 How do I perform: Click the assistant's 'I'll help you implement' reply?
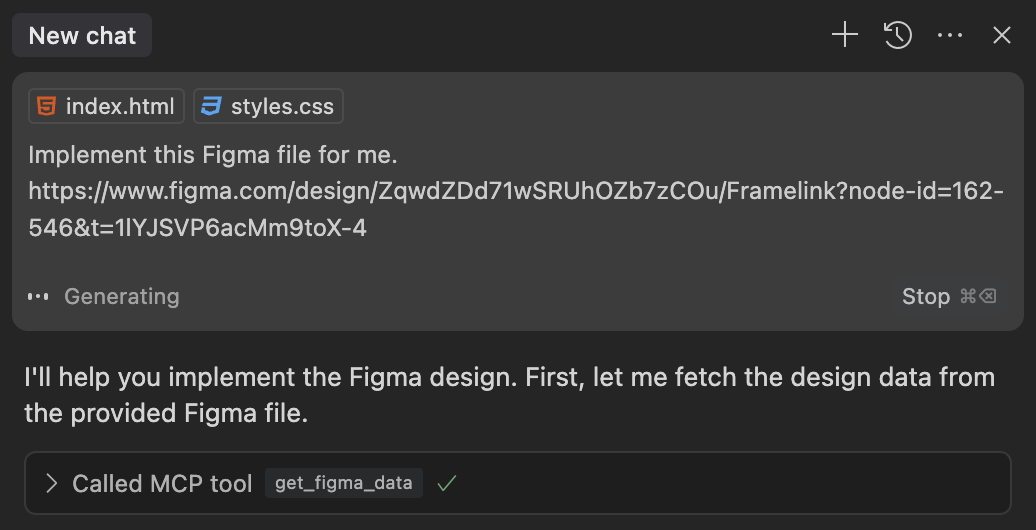[509, 395]
